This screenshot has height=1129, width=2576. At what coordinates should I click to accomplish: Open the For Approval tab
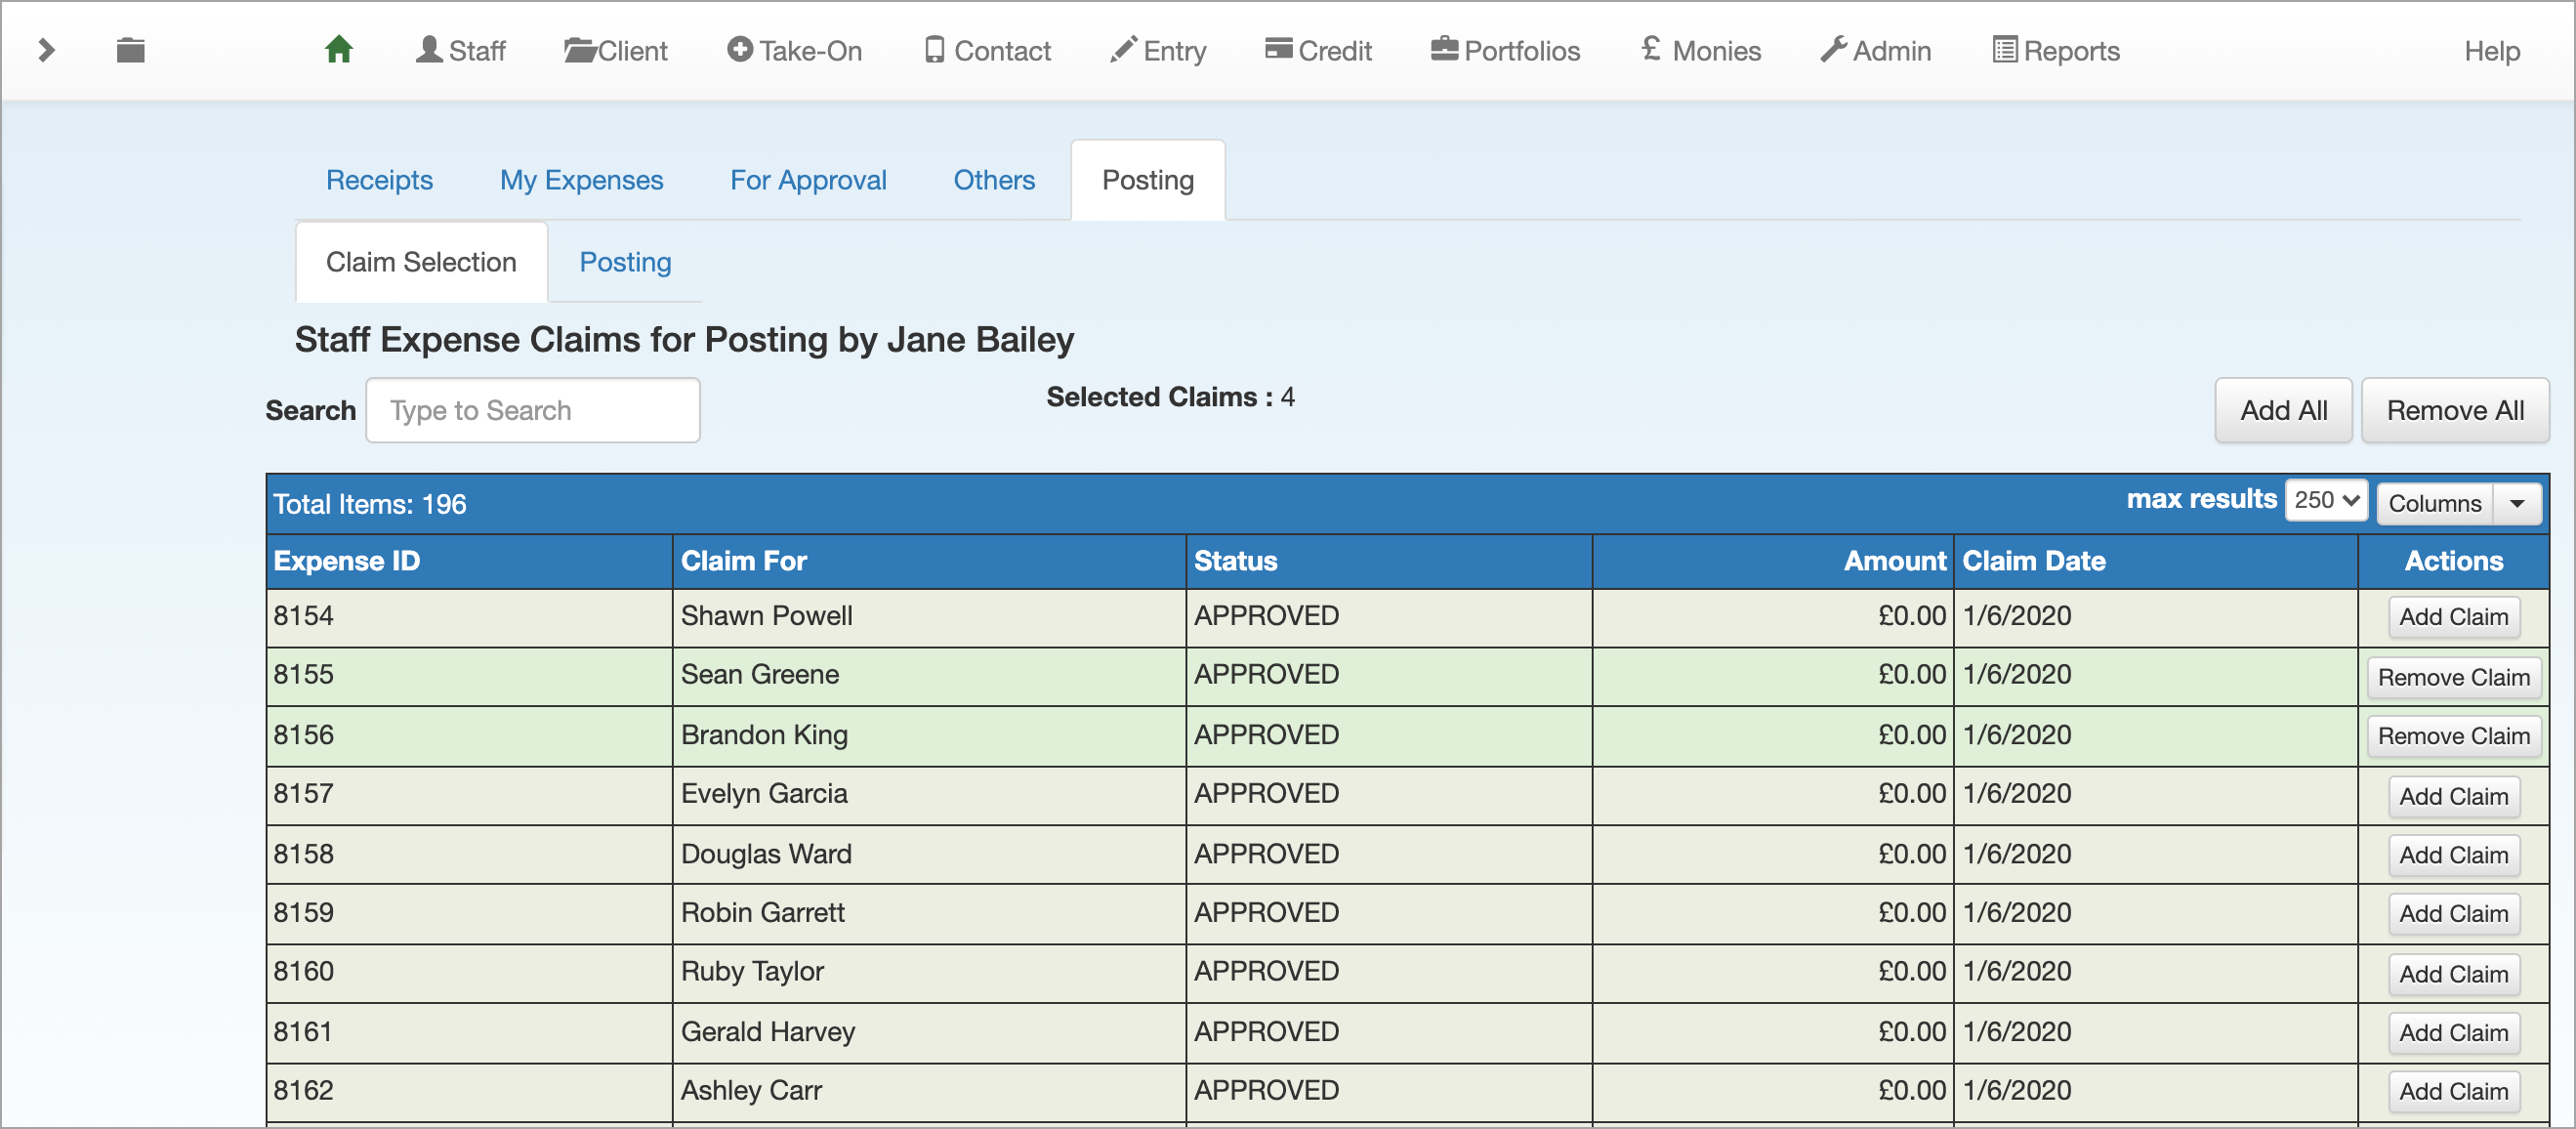pos(808,180)
